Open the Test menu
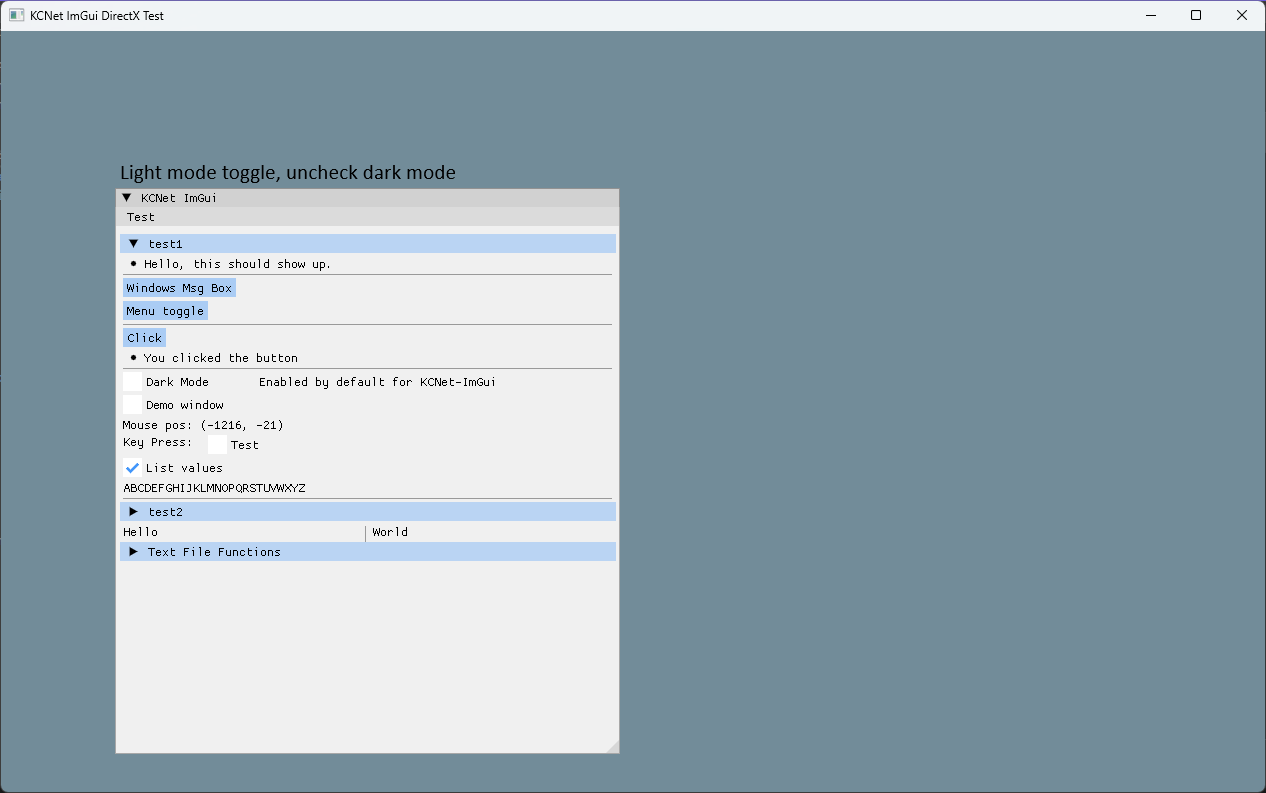The width and height of the screenshot is (1266, 793). click(x=141, y=217)
